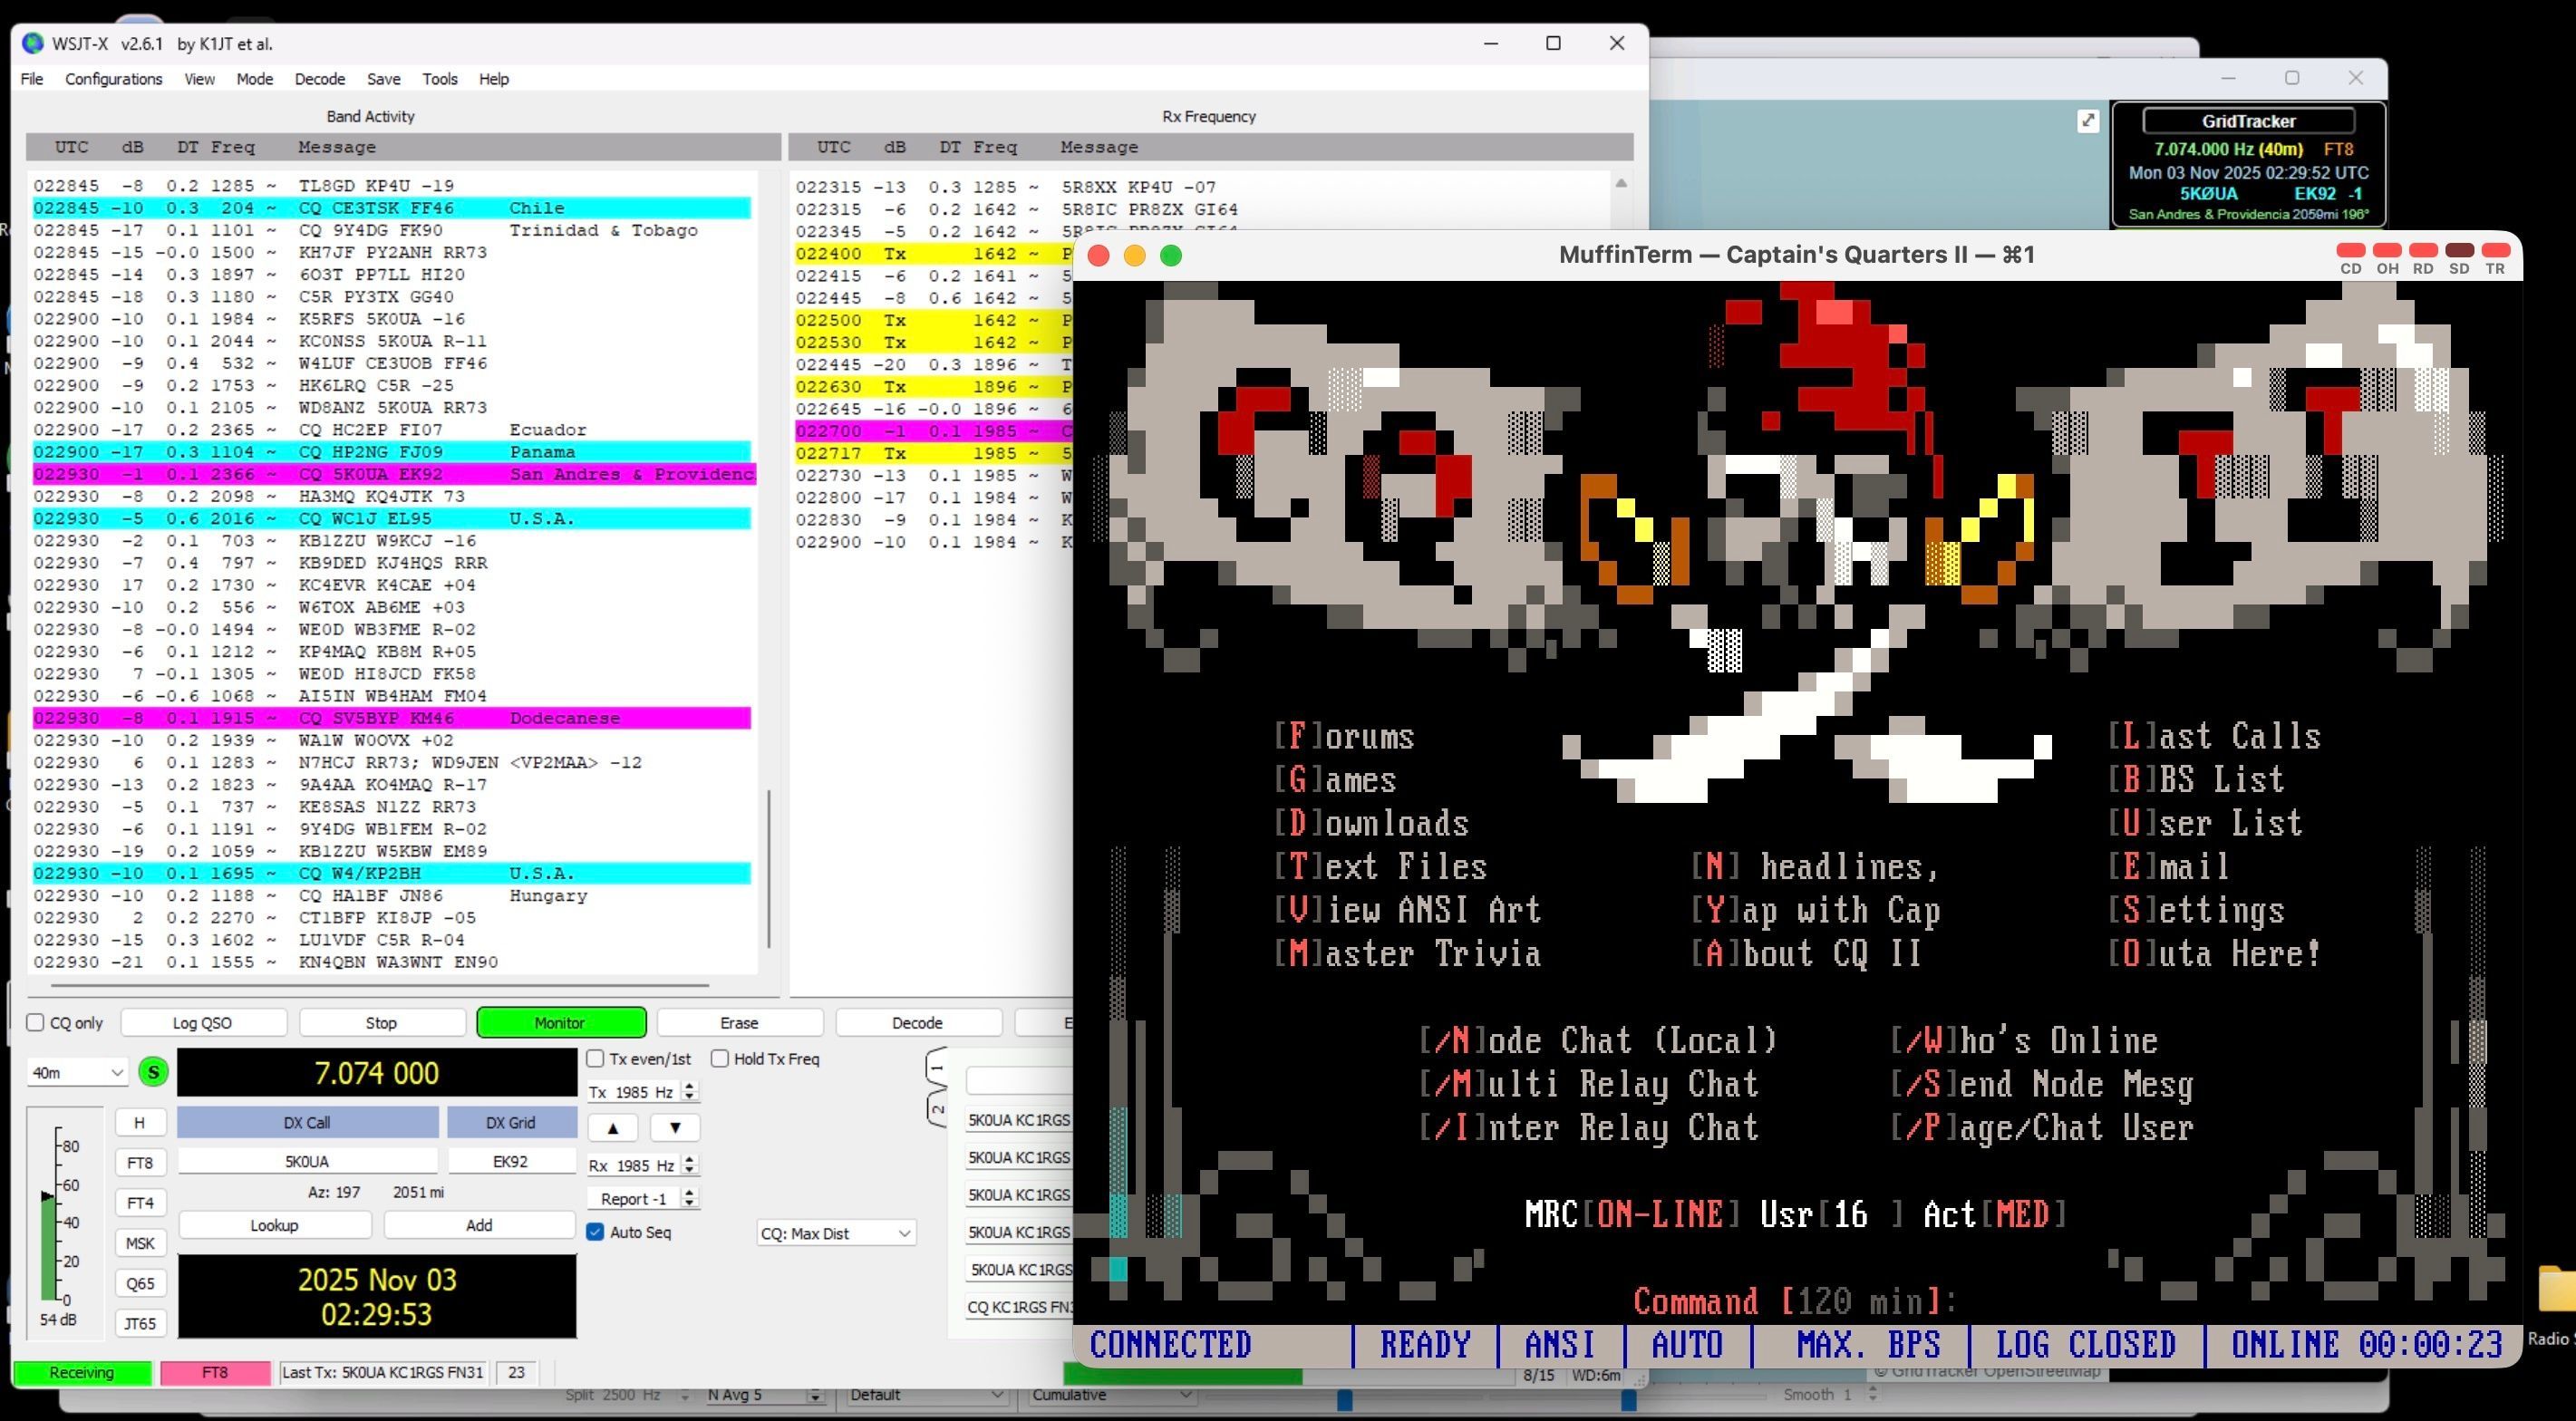Open the 40m band dropdown

77,1072
